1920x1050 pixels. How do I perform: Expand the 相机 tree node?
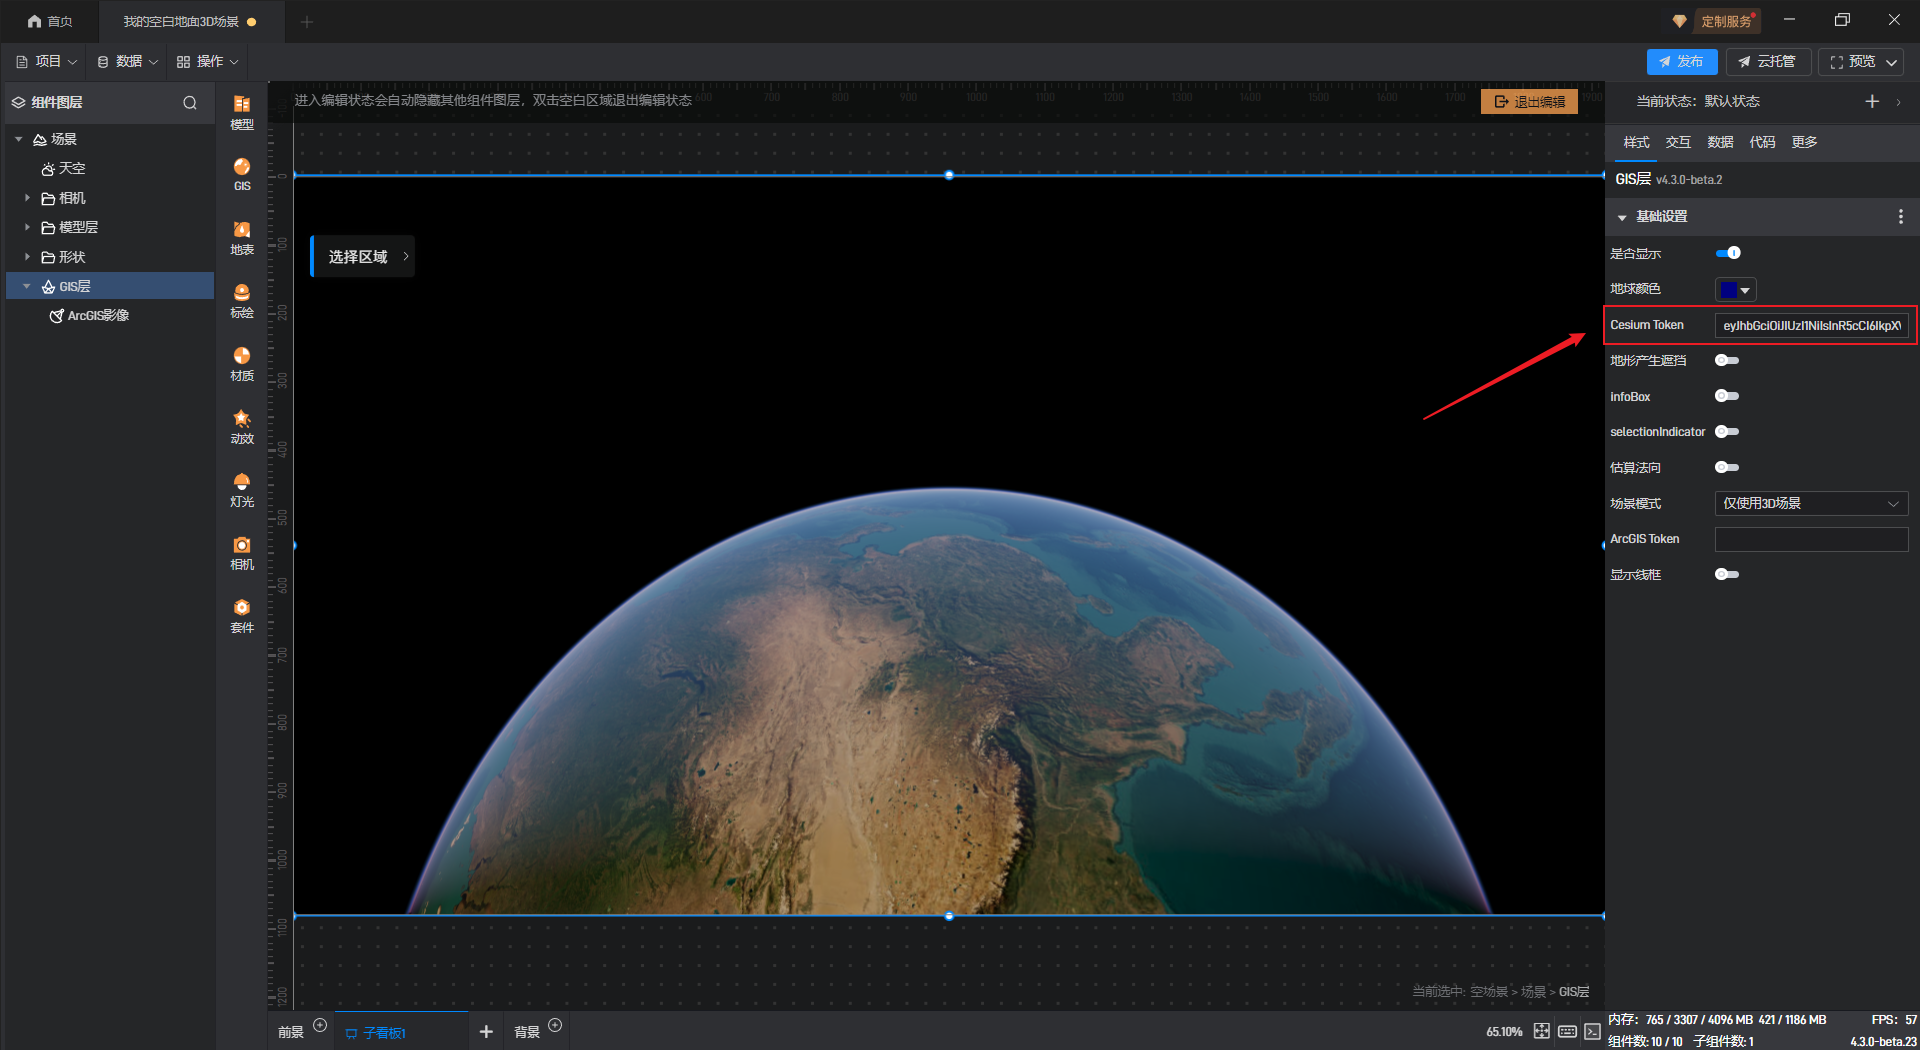pos(27,198)
